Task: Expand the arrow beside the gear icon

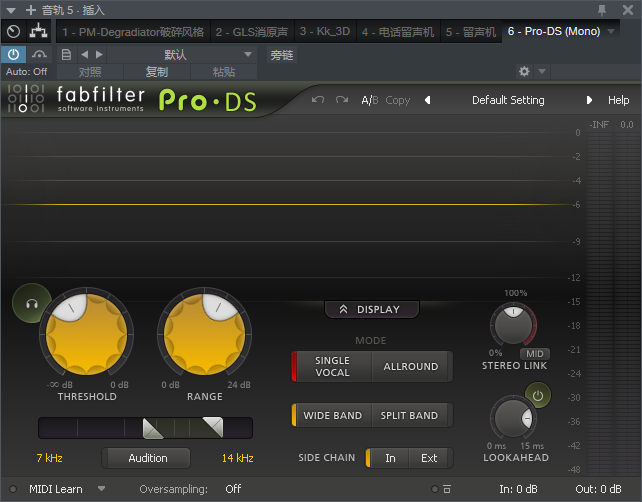Action: coord(542,71)
